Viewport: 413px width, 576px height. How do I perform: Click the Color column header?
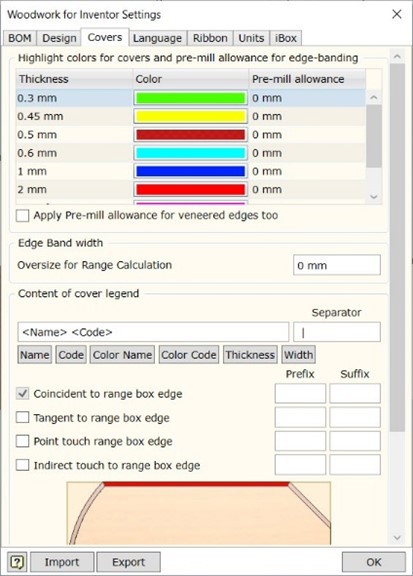pos(191,79)
